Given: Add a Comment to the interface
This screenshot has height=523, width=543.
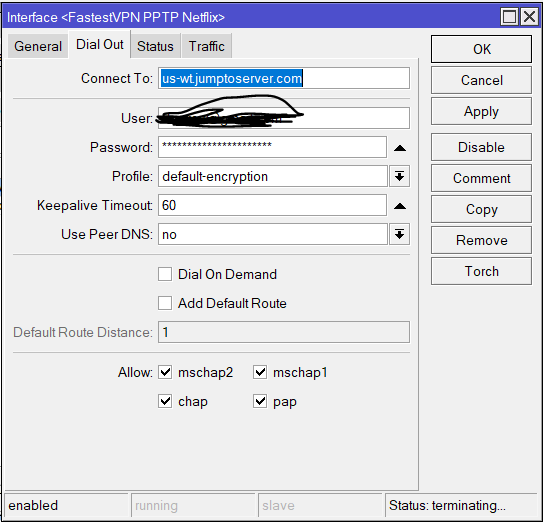Looking at the screenshot, I should [481, 178].
